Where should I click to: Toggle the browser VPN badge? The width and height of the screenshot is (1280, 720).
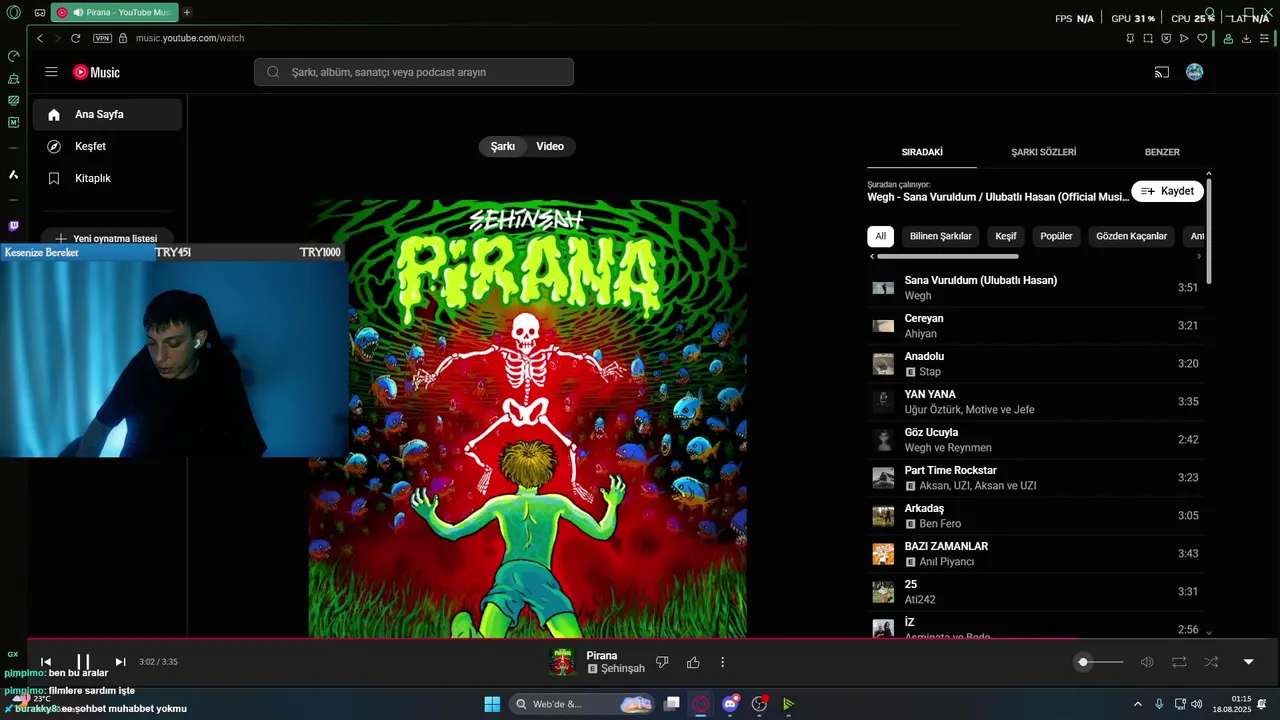coord(102,38)
